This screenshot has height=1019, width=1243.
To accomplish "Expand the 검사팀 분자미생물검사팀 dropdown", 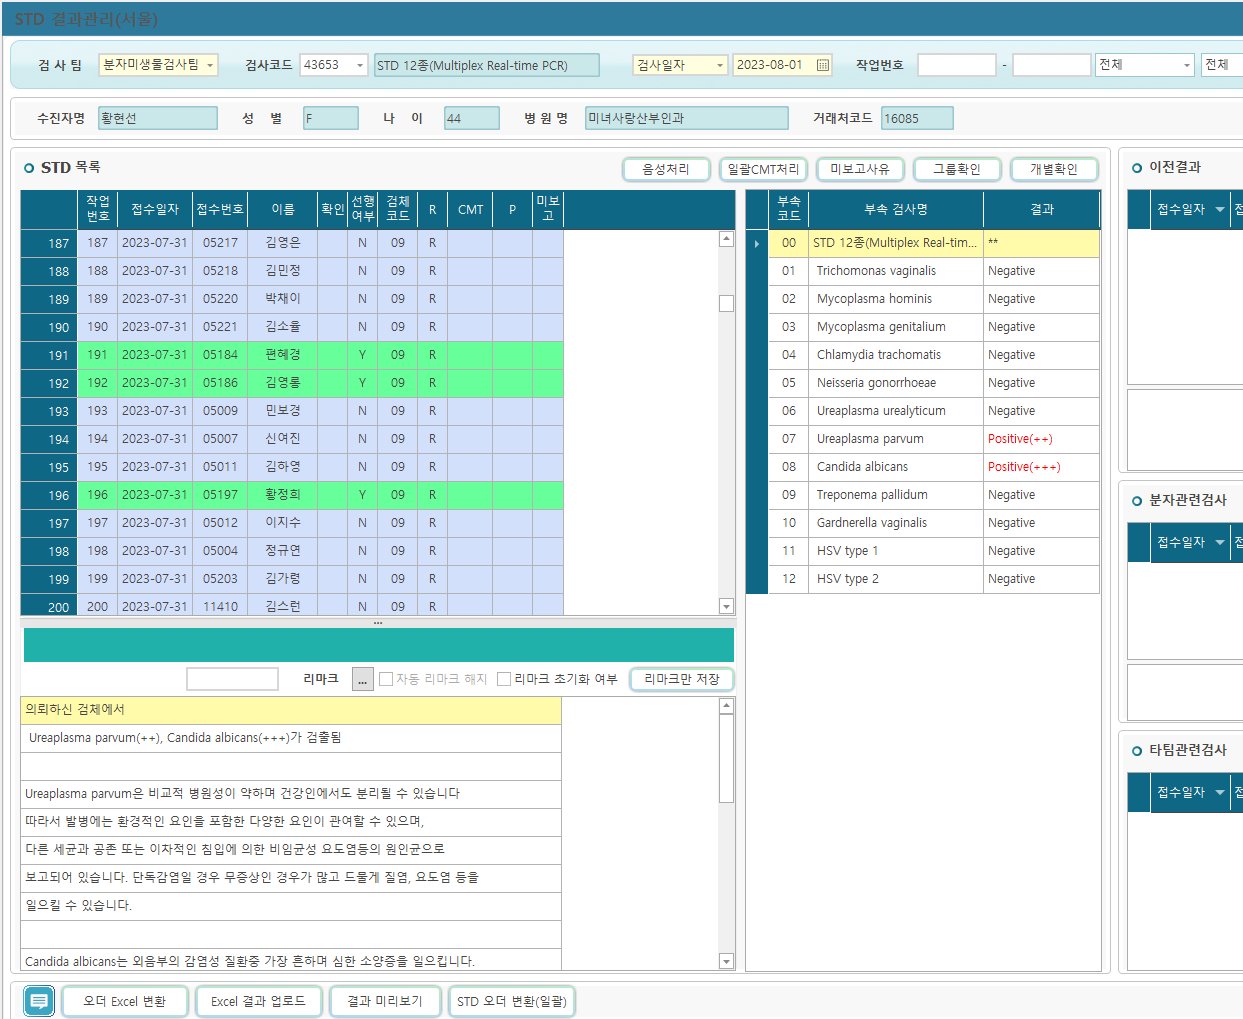I will coord(210,65).
